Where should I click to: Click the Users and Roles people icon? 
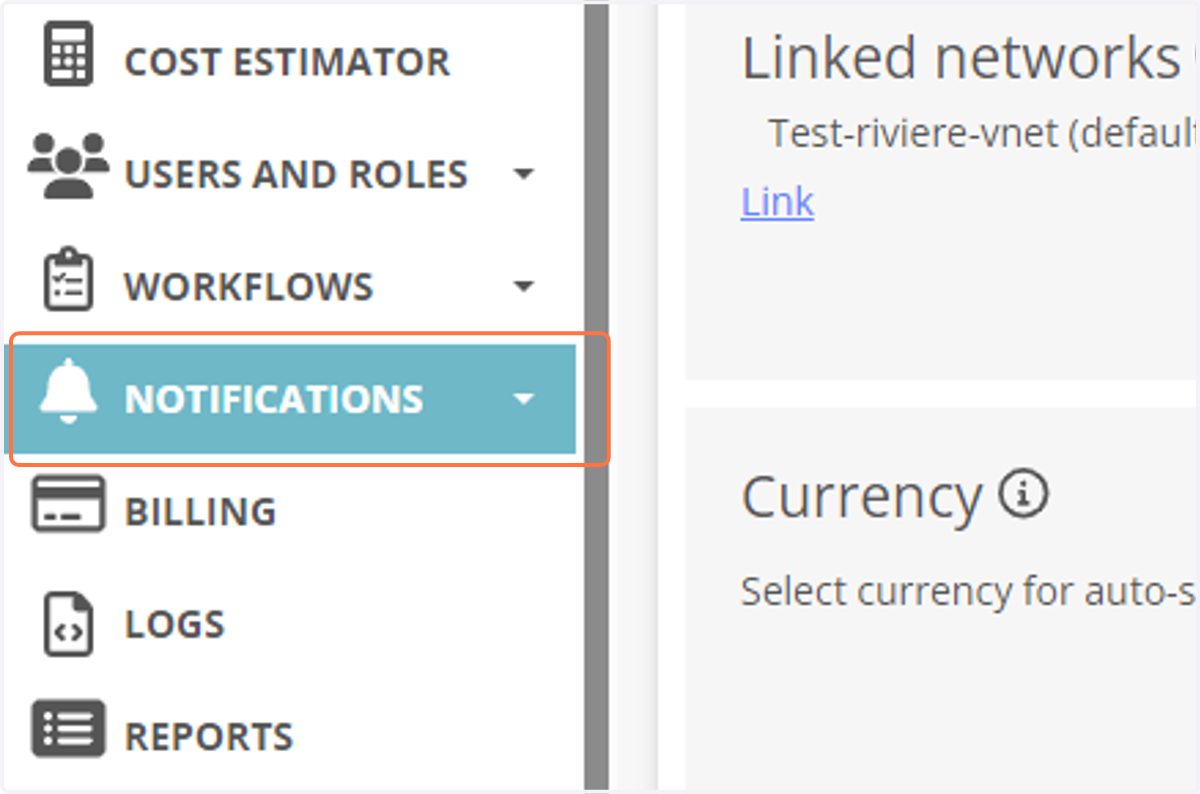[68, 166]
